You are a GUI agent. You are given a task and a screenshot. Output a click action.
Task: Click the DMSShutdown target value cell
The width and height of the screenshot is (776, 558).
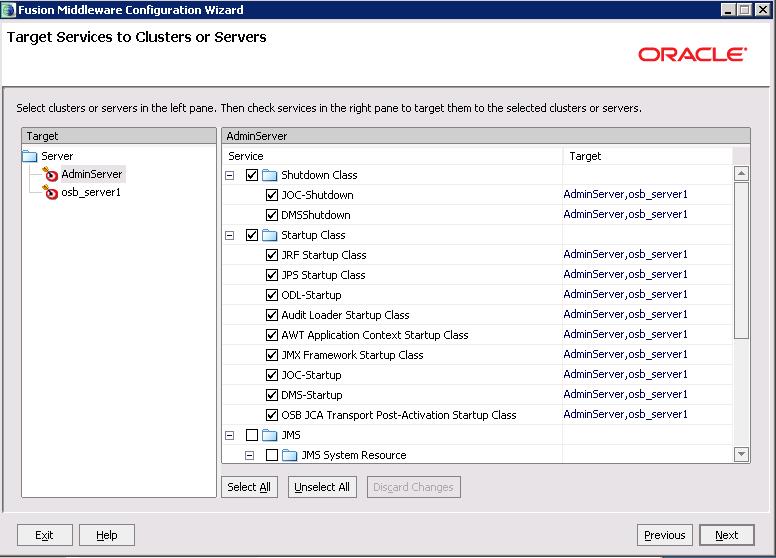(647, 215)
